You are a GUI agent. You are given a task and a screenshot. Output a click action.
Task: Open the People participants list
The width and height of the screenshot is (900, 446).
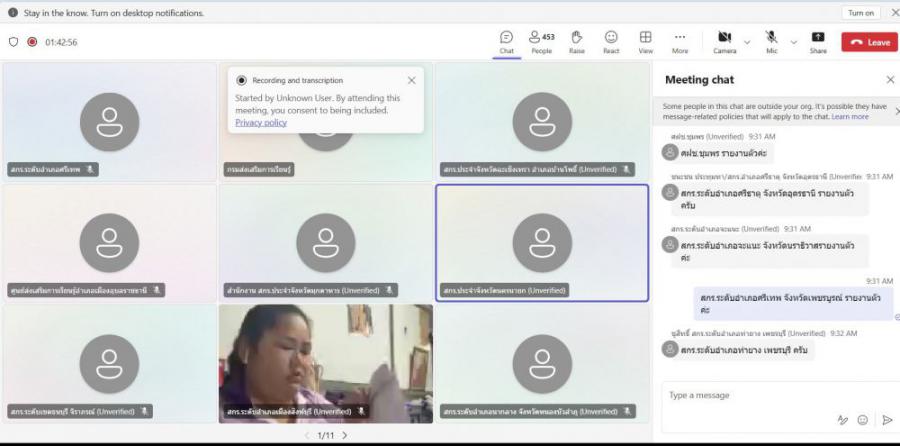tap(541, 41)
